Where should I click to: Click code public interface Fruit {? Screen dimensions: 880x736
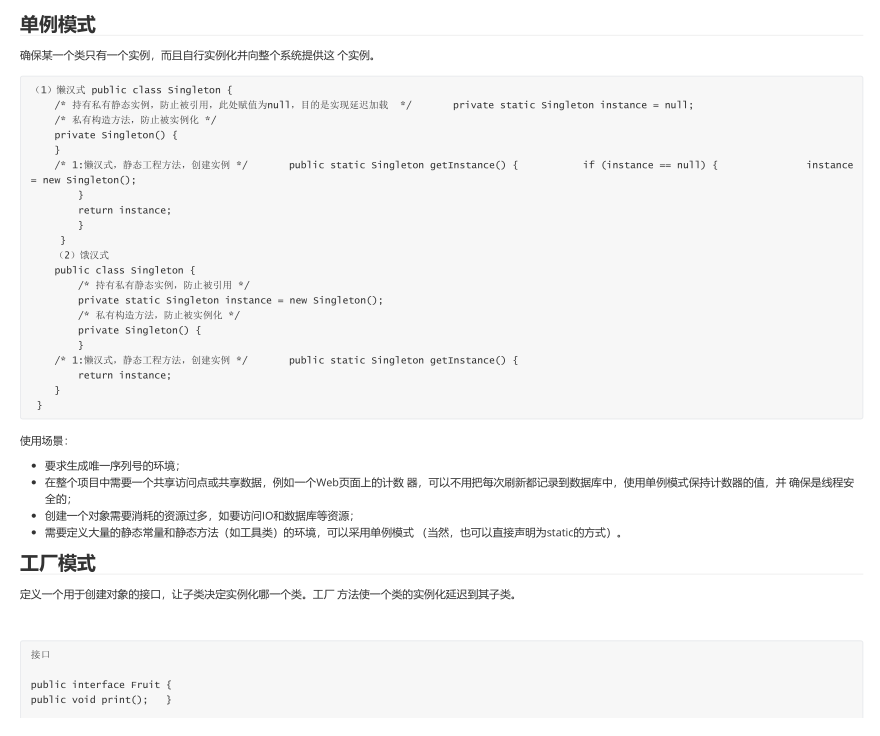[x=101, y=685]
